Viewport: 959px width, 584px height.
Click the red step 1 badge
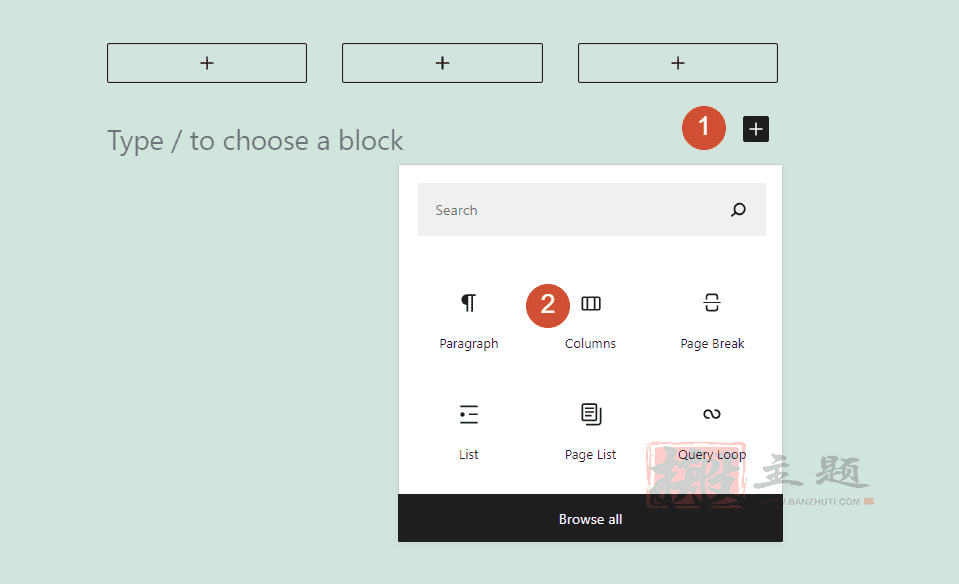tap(704, 128)
